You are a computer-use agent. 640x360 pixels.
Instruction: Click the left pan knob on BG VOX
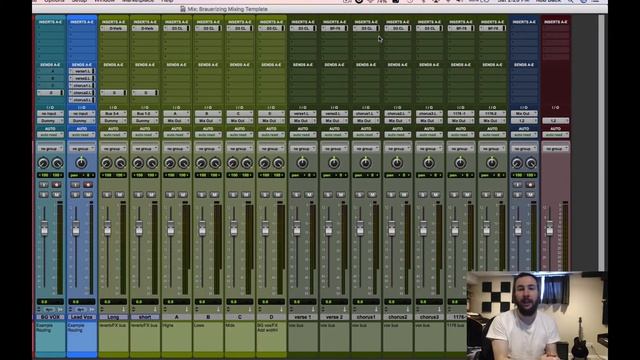[x=43, y=163]
